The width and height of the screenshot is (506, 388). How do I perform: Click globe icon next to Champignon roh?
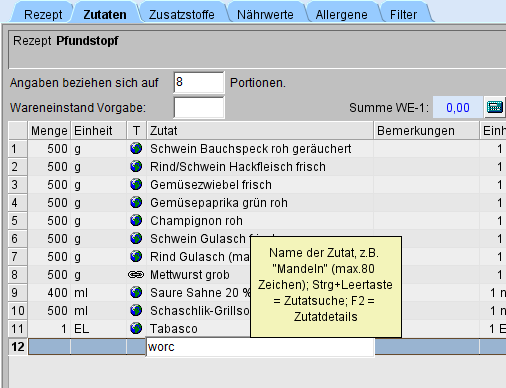136,220
